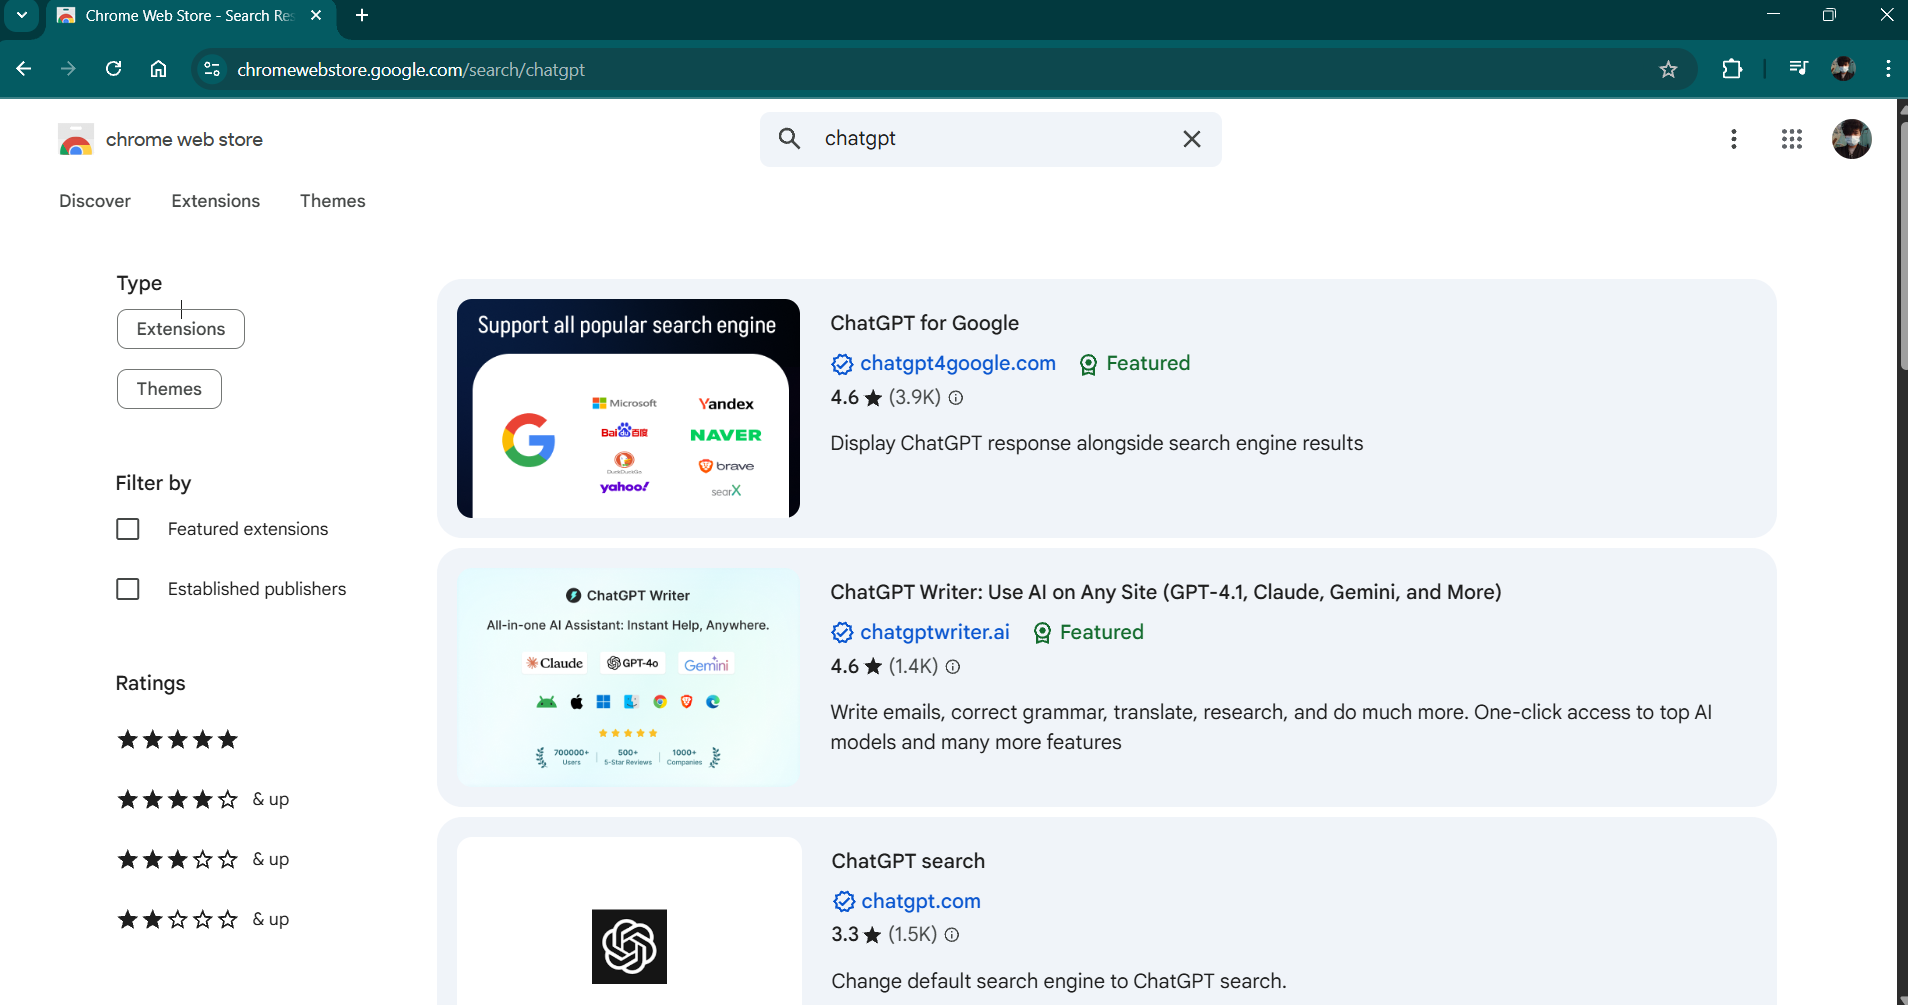Filter by two stars & up

pos(203,919)
